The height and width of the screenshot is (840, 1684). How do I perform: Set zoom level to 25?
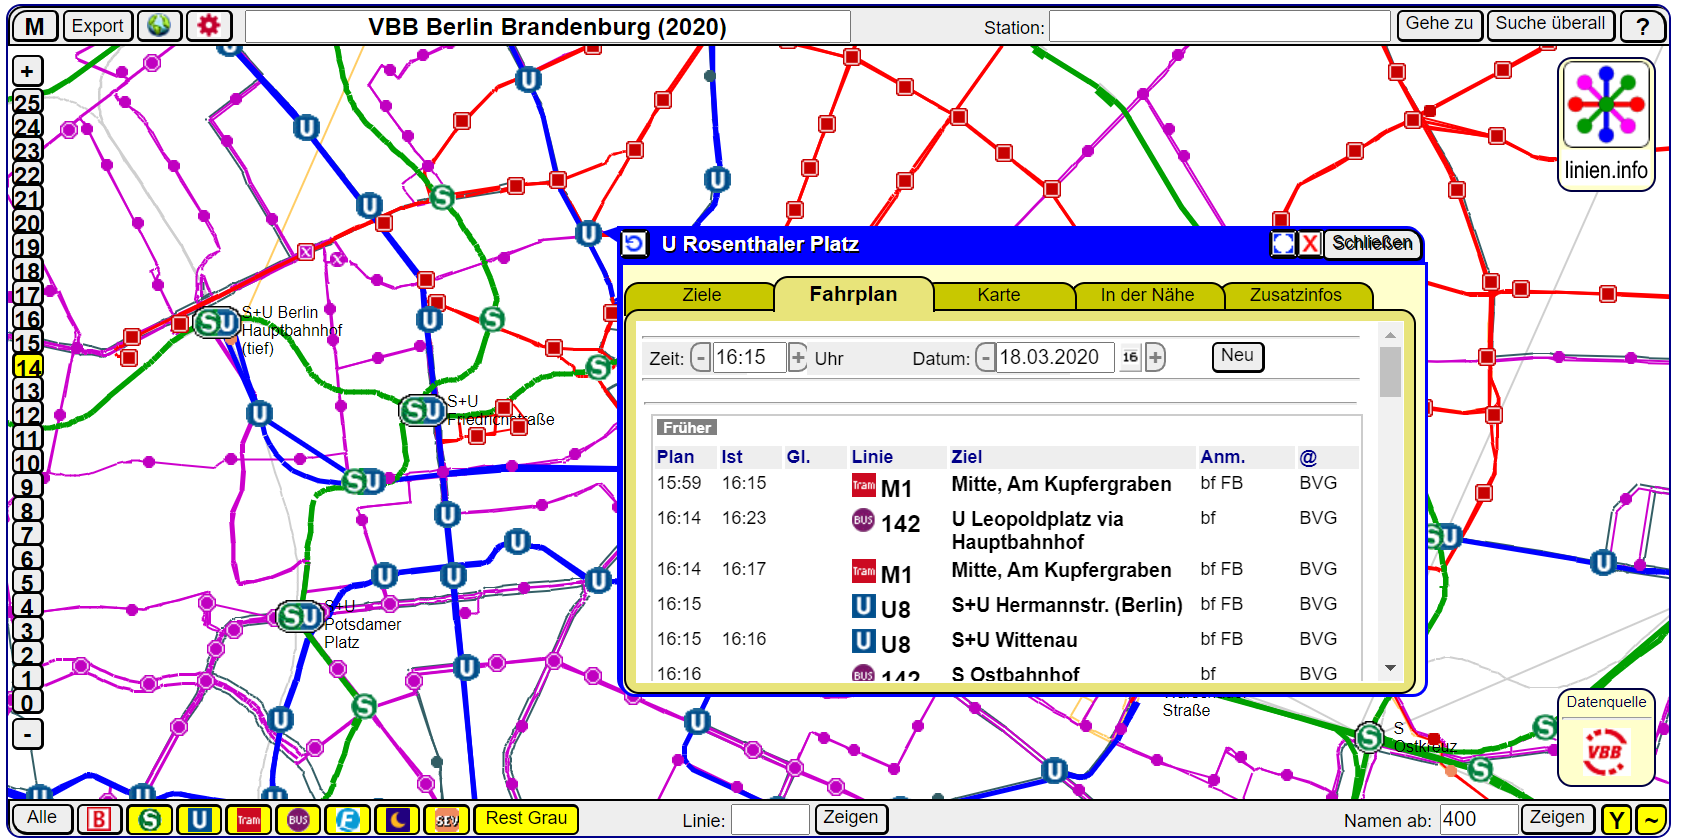pos(27,102)
